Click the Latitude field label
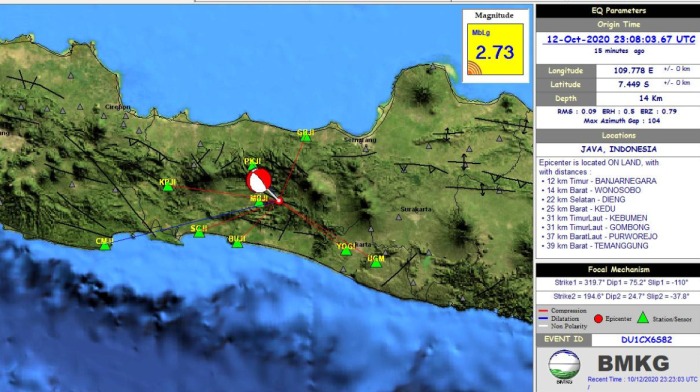This screenshot has width=700, height=392. (x=565, y=84)
